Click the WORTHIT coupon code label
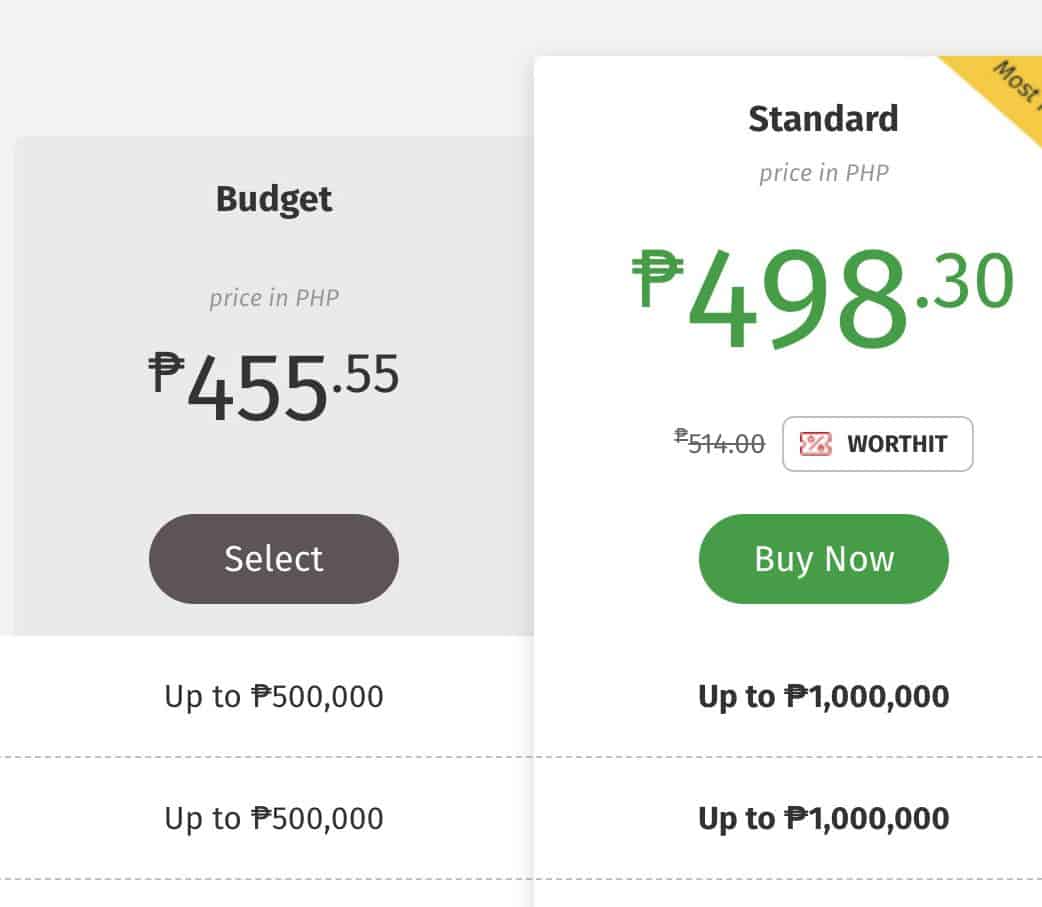This screenshot has height=907, width=1042. pyautogui.click(x=896, y=444)
